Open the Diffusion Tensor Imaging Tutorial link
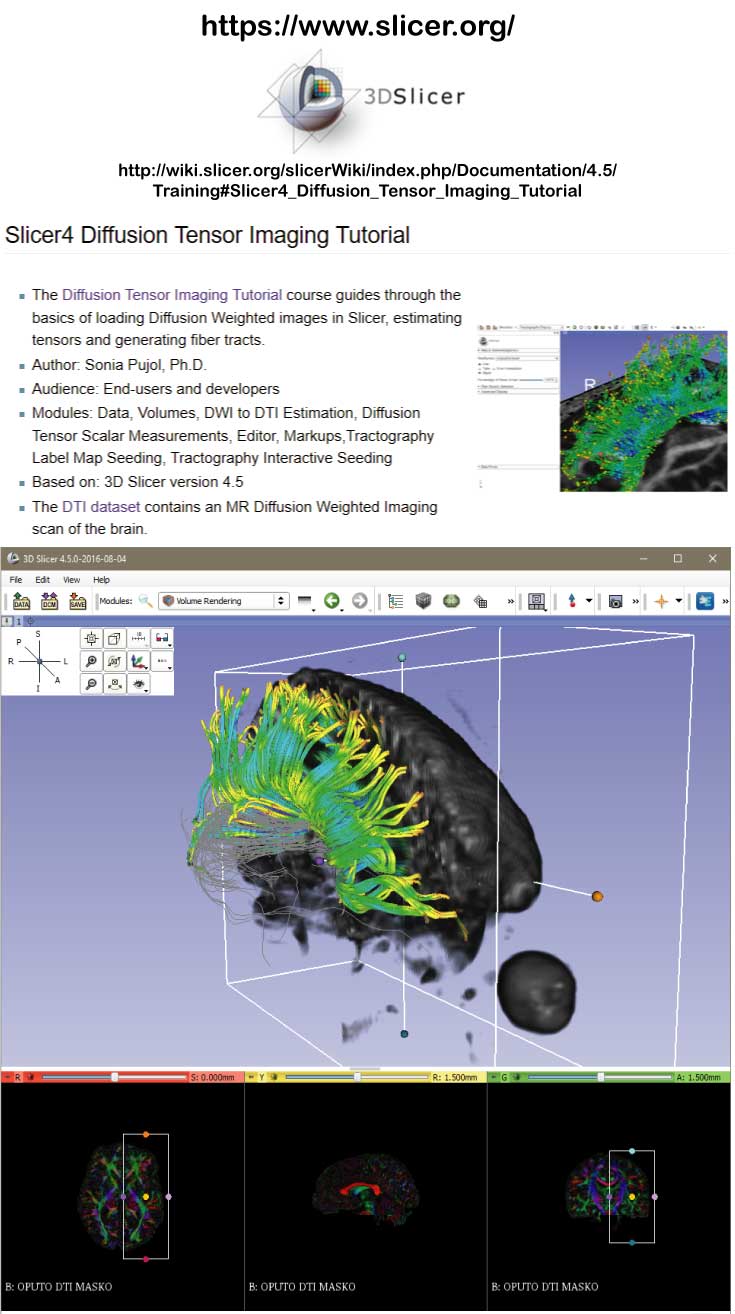 [172, 295]
